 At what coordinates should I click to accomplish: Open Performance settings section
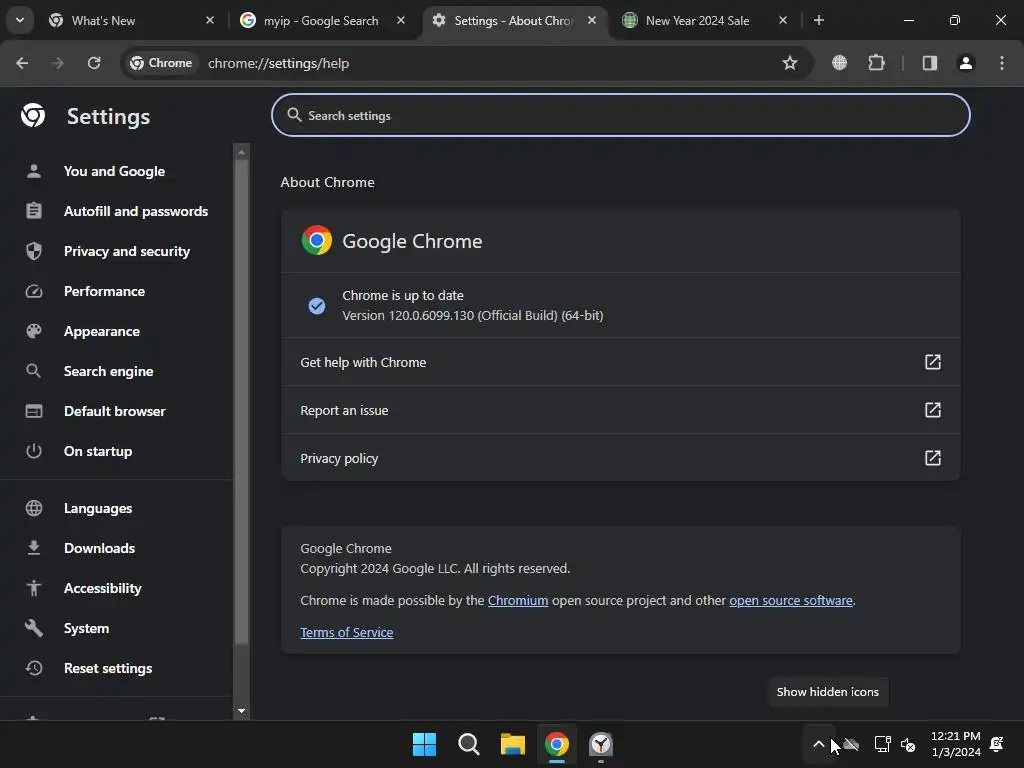[x=104, y=291]
